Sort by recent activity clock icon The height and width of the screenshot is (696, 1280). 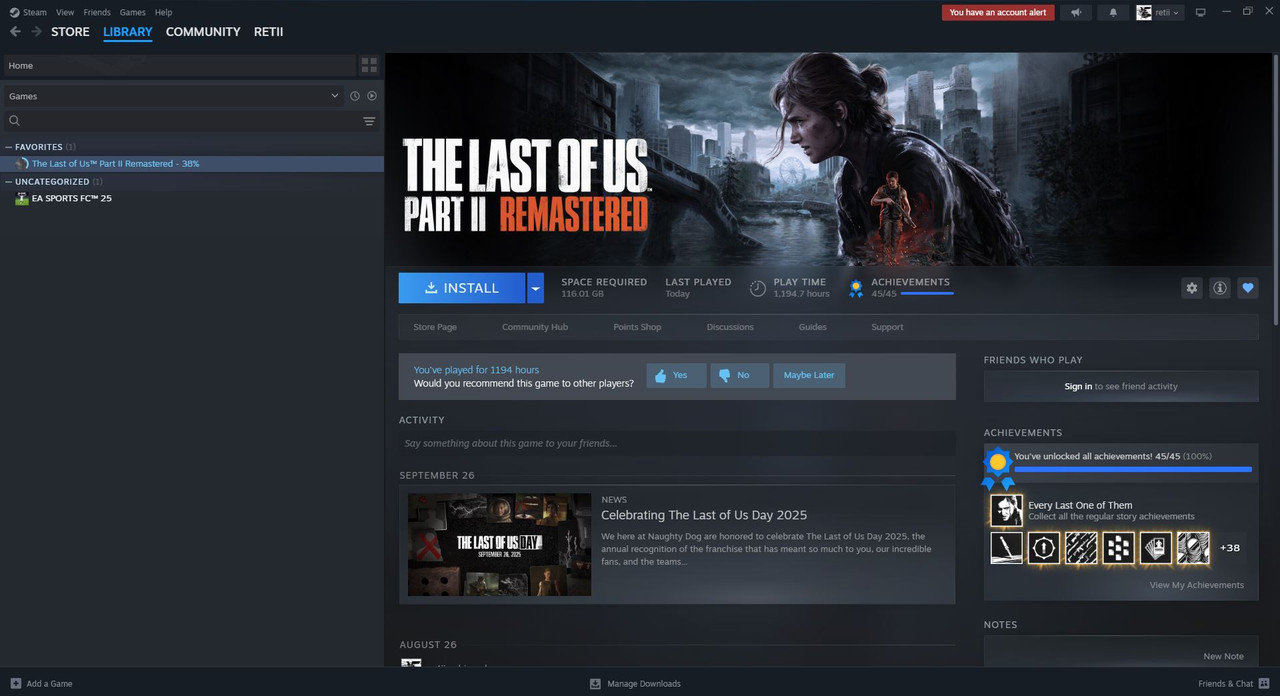[x=354, y=96]
